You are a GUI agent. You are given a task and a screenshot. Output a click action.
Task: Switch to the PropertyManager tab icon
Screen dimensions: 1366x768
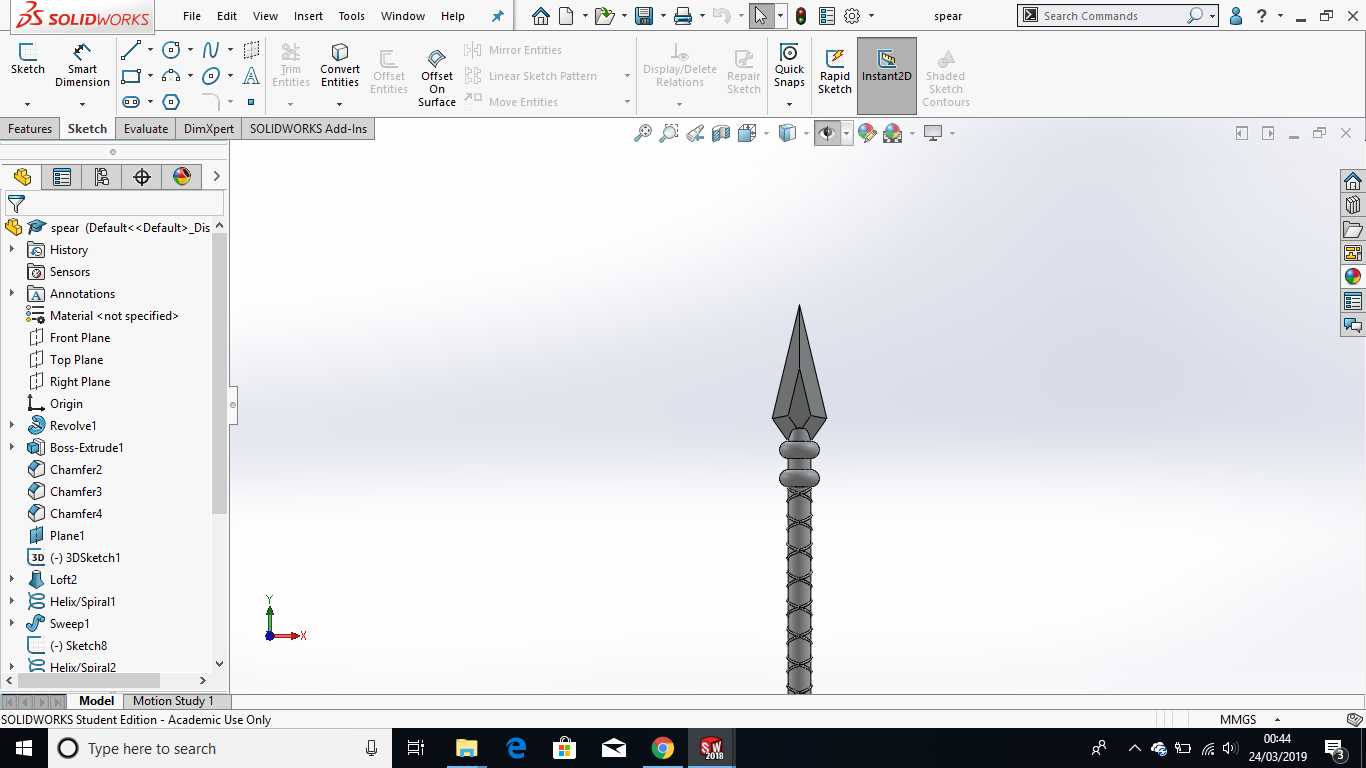tap(62, 177)
